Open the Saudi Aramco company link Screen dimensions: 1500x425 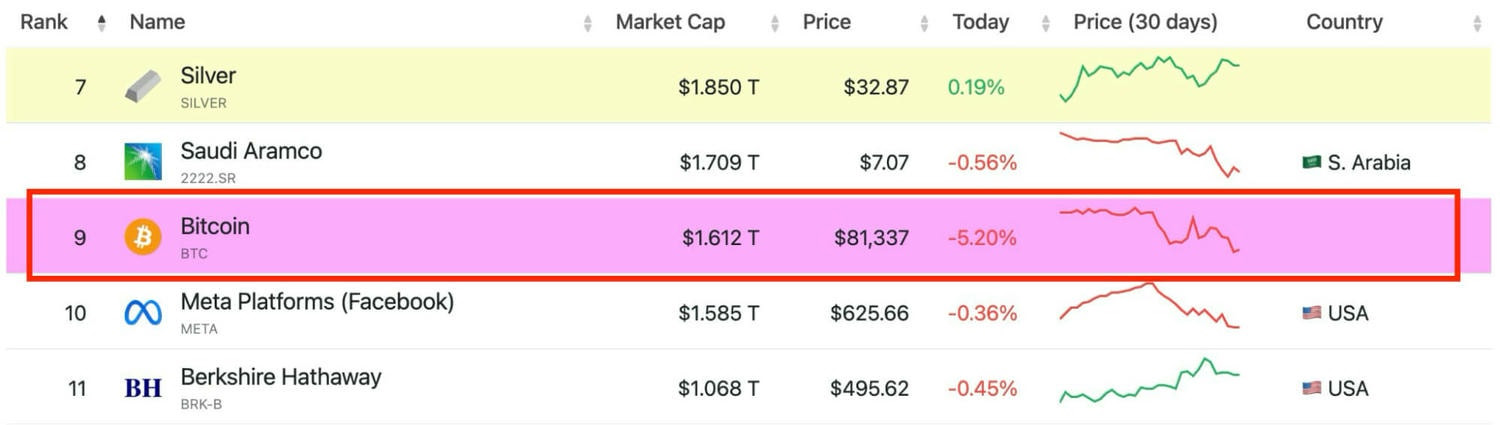251,152
